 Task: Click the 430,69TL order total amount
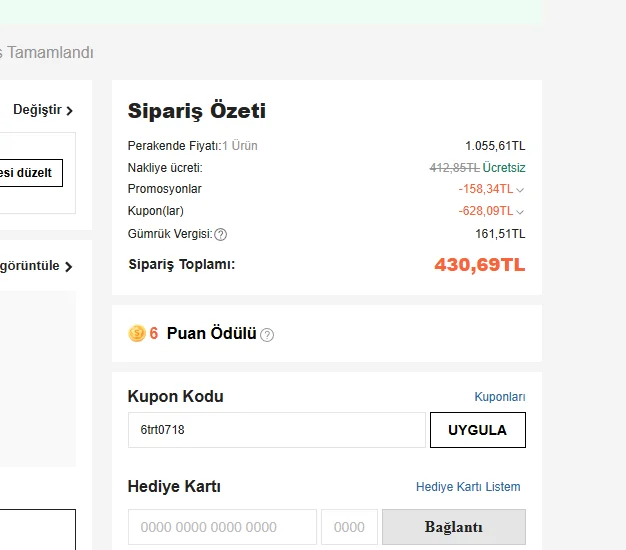tap(479, 265)
